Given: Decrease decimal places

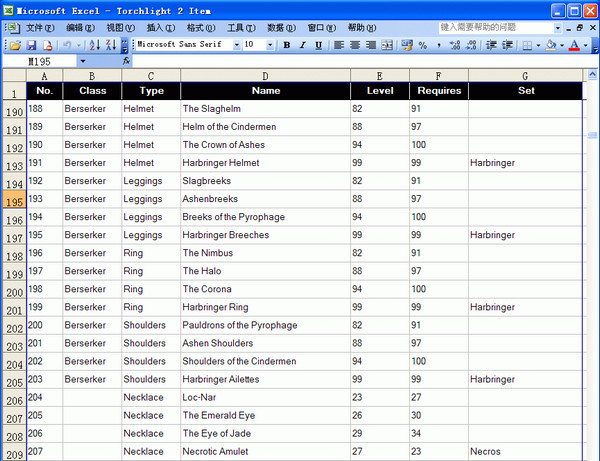Looking at the screenshot, I should coord(471,45).
